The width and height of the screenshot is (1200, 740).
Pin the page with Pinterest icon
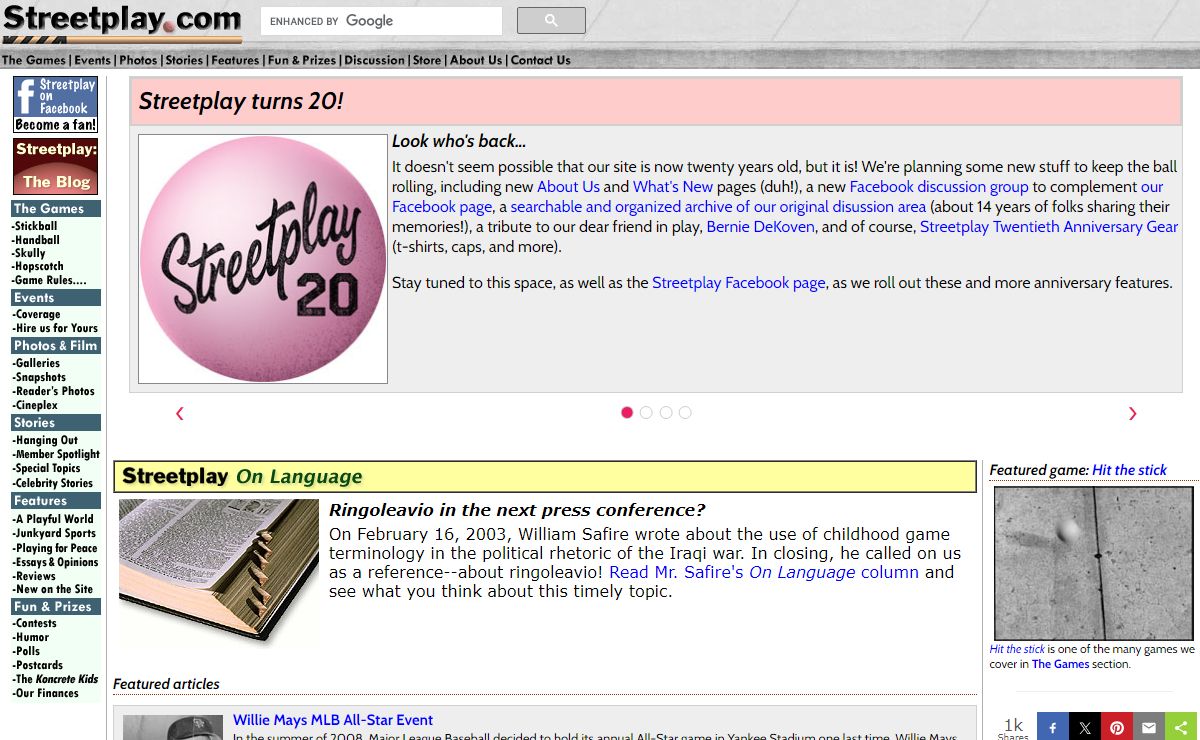point(1117,728)
